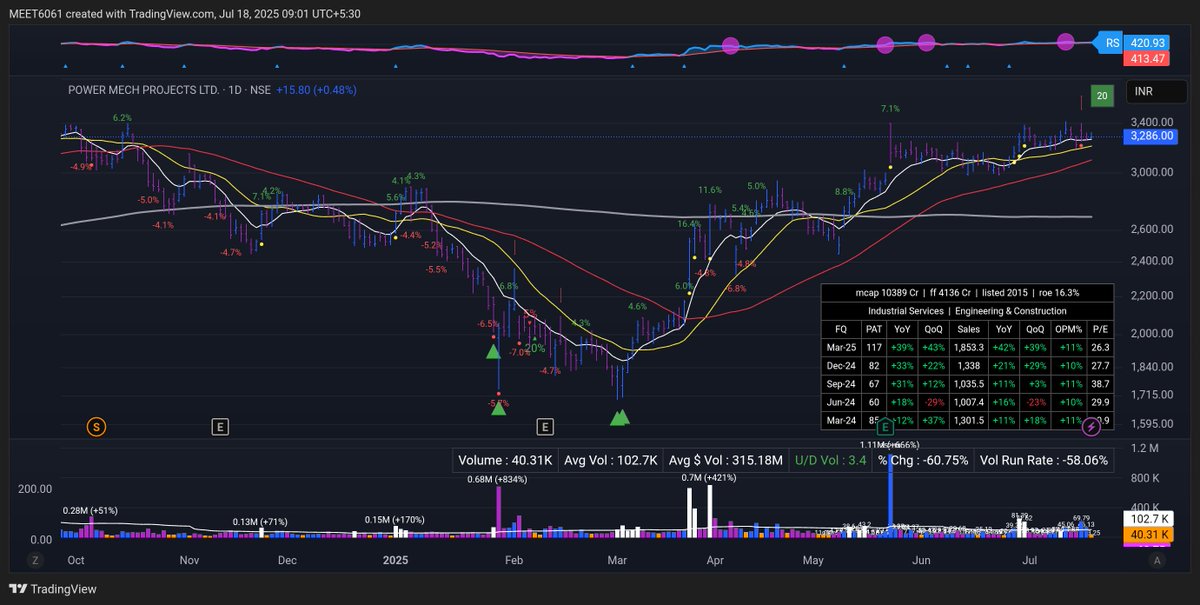
Task: Click the Industrial Services sector row
Action: point(967,311)
